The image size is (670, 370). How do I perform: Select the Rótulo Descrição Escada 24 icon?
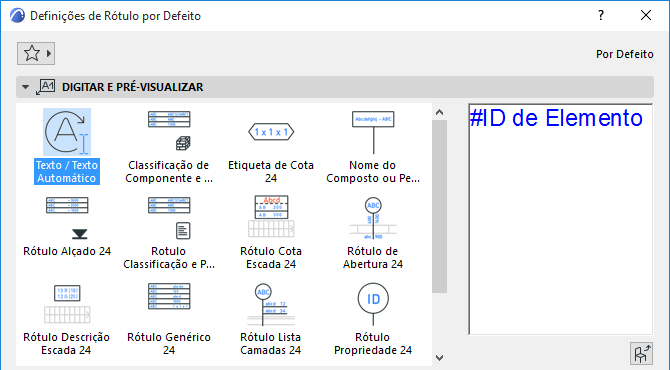pos(67,304)
